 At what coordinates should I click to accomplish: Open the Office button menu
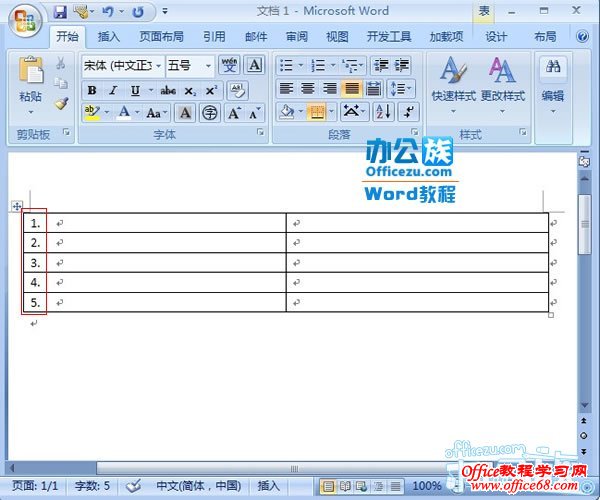pyautogui.click(x=24, y=20)
